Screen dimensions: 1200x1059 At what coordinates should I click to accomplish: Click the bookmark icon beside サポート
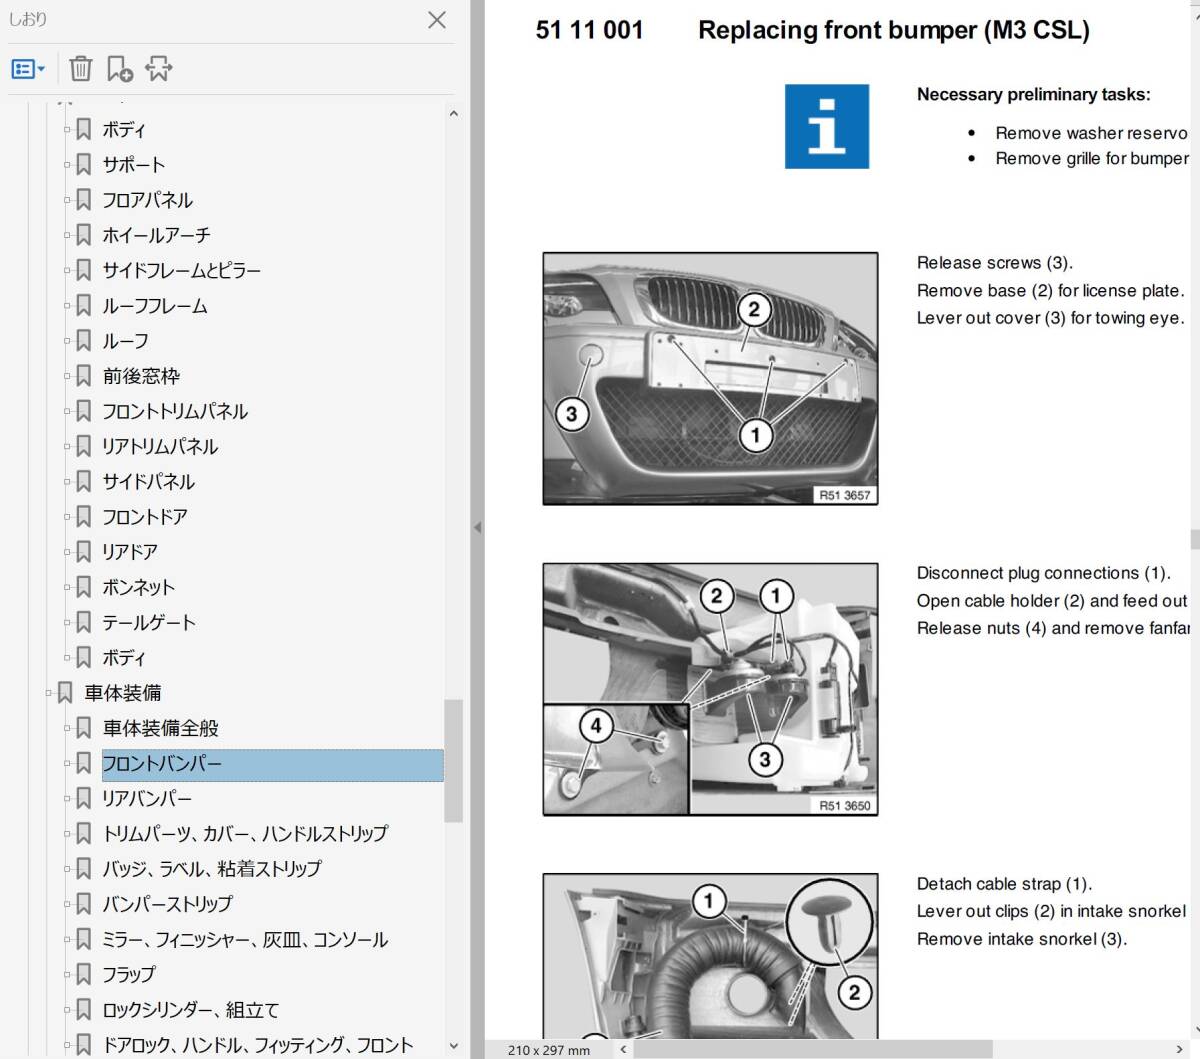(84, 165)
